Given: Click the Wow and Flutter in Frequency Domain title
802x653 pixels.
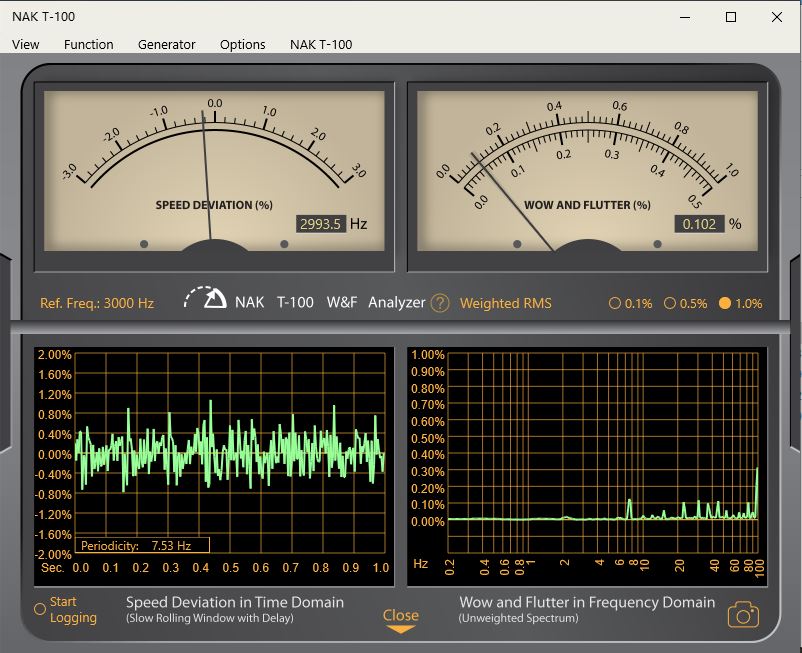Looking at the screenshot, I should tap(587, 602).
